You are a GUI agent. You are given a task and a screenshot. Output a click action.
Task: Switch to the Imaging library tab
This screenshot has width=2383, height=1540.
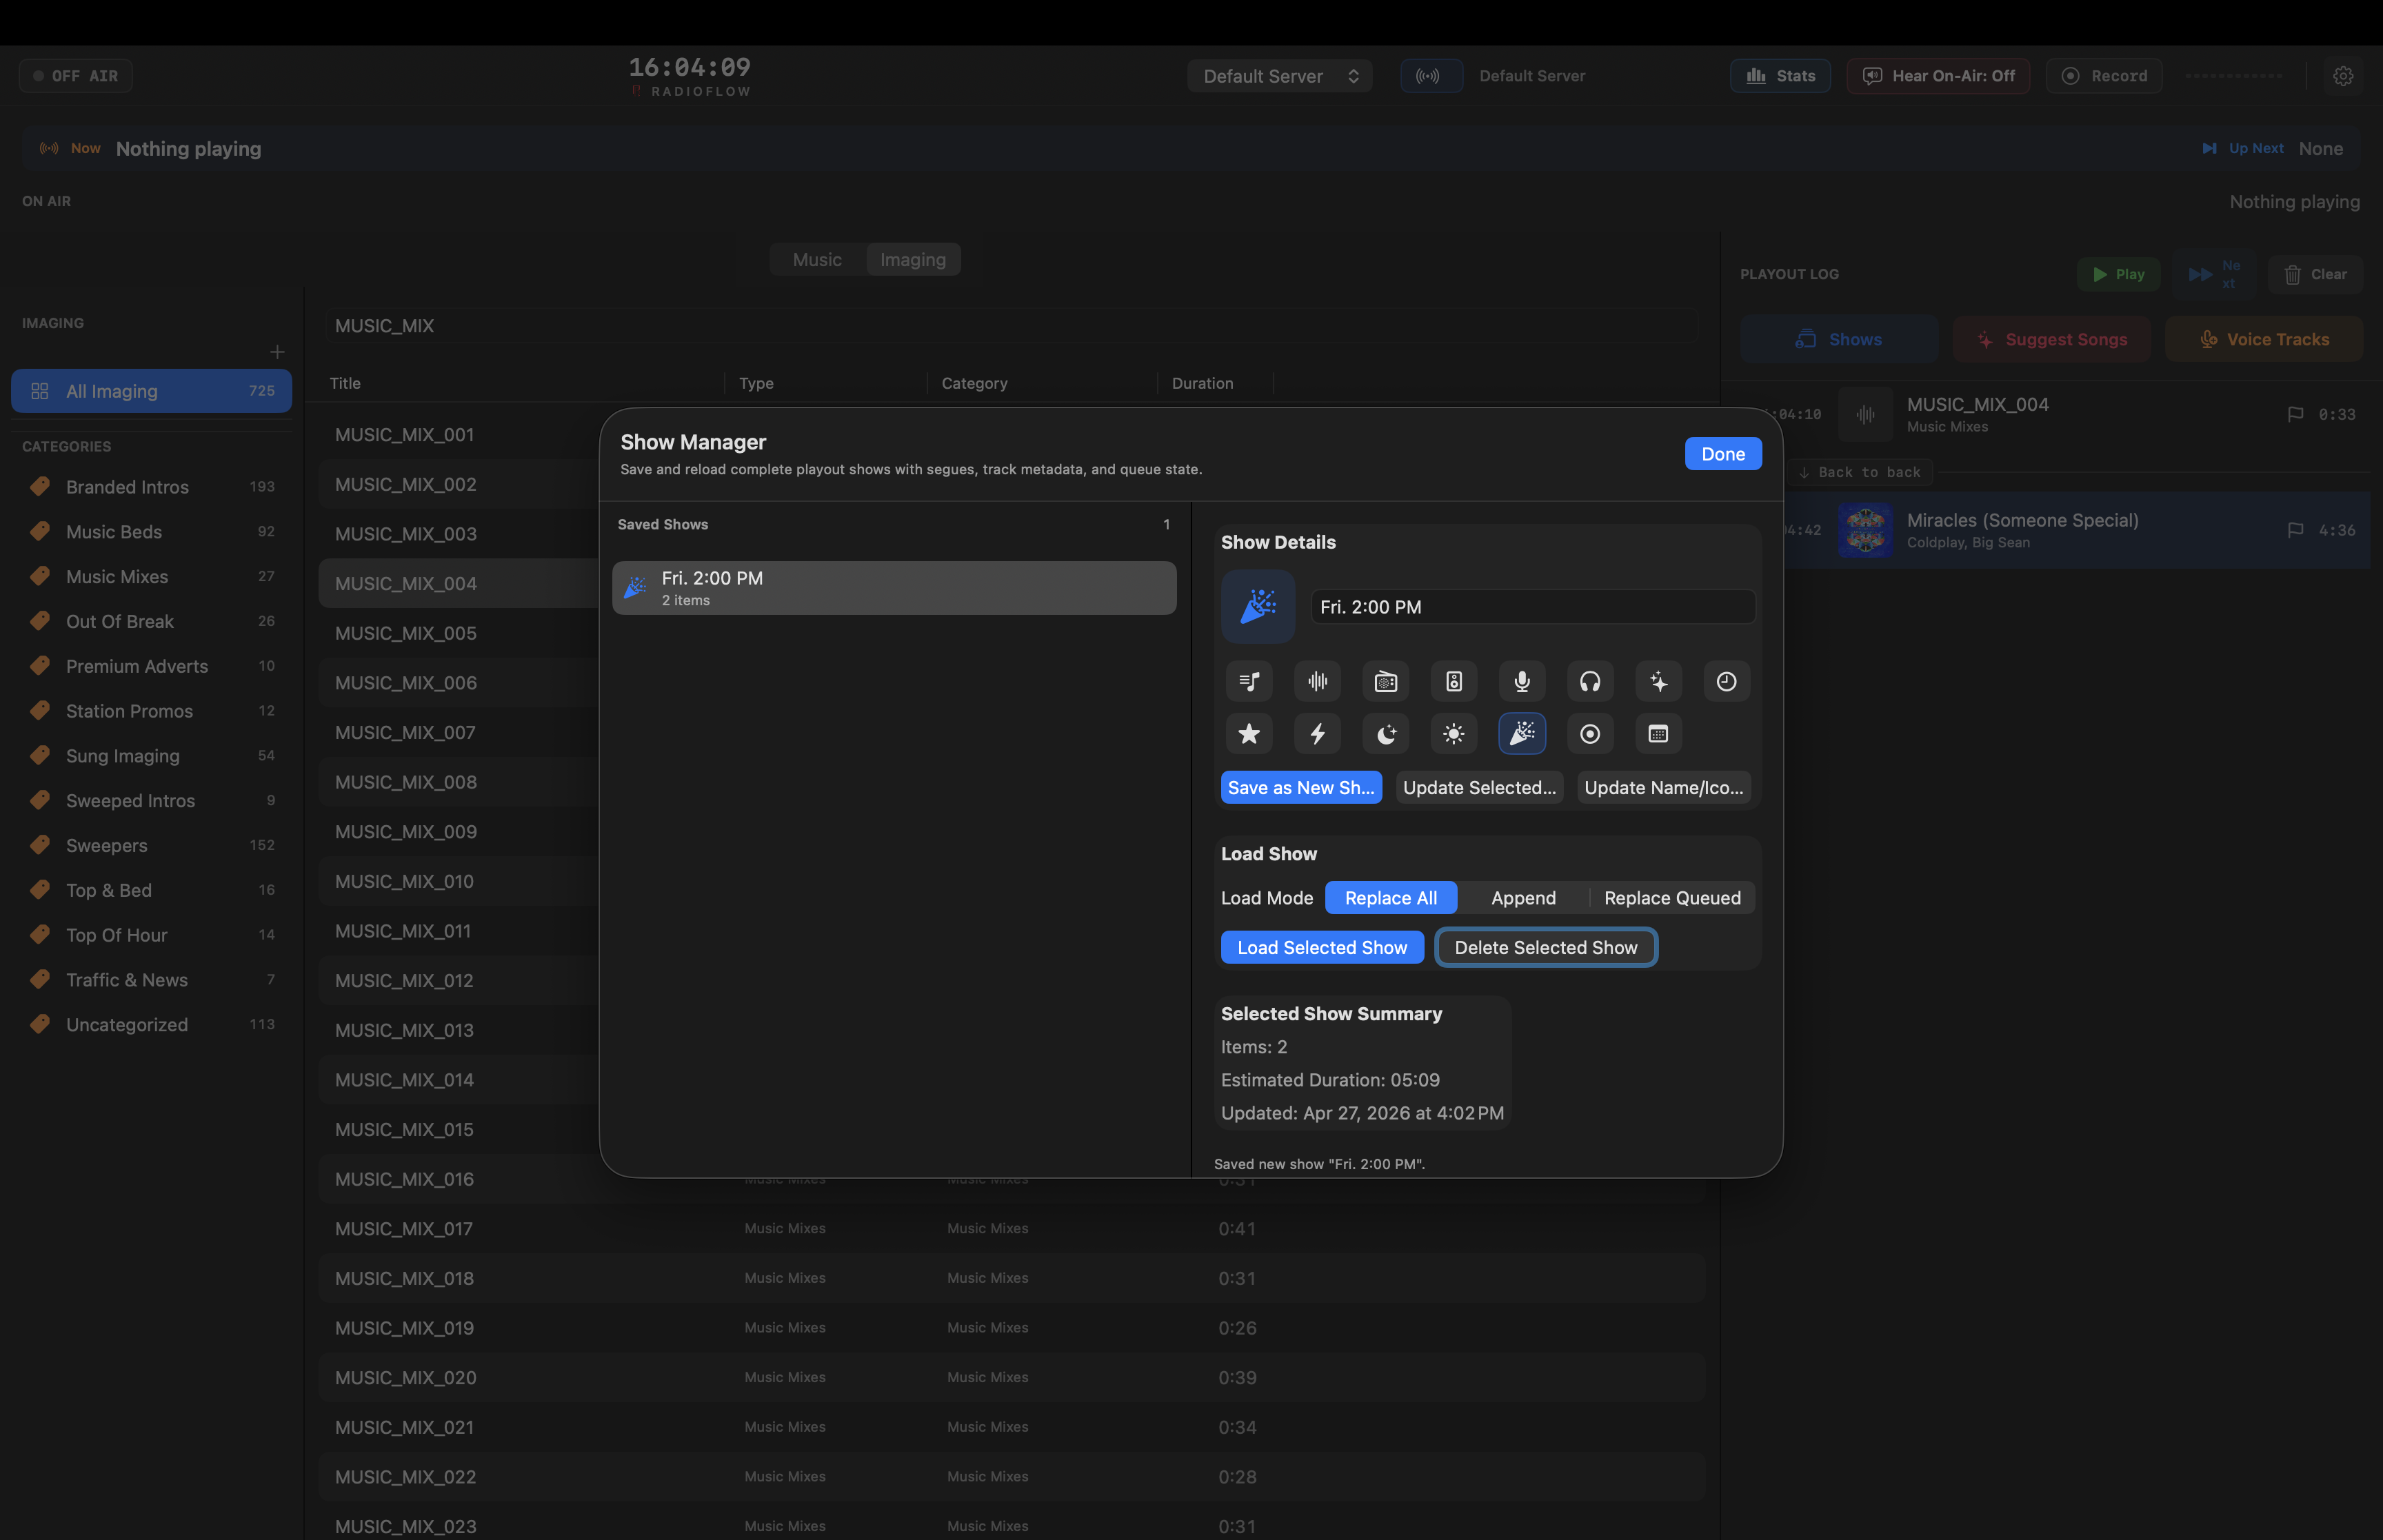913,260
